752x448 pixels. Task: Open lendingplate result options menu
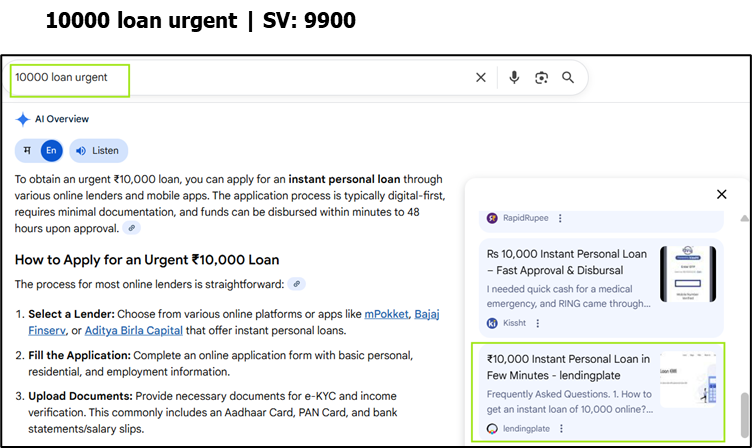click(561, 428)
